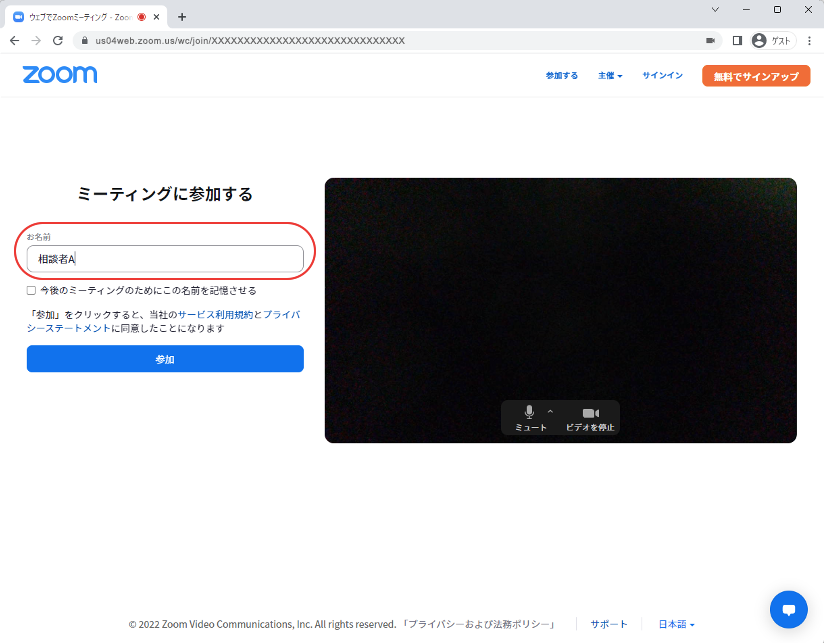The image size is (824, 643).
Task: Check remember this name for future meetings
Action: click(32, 291)
